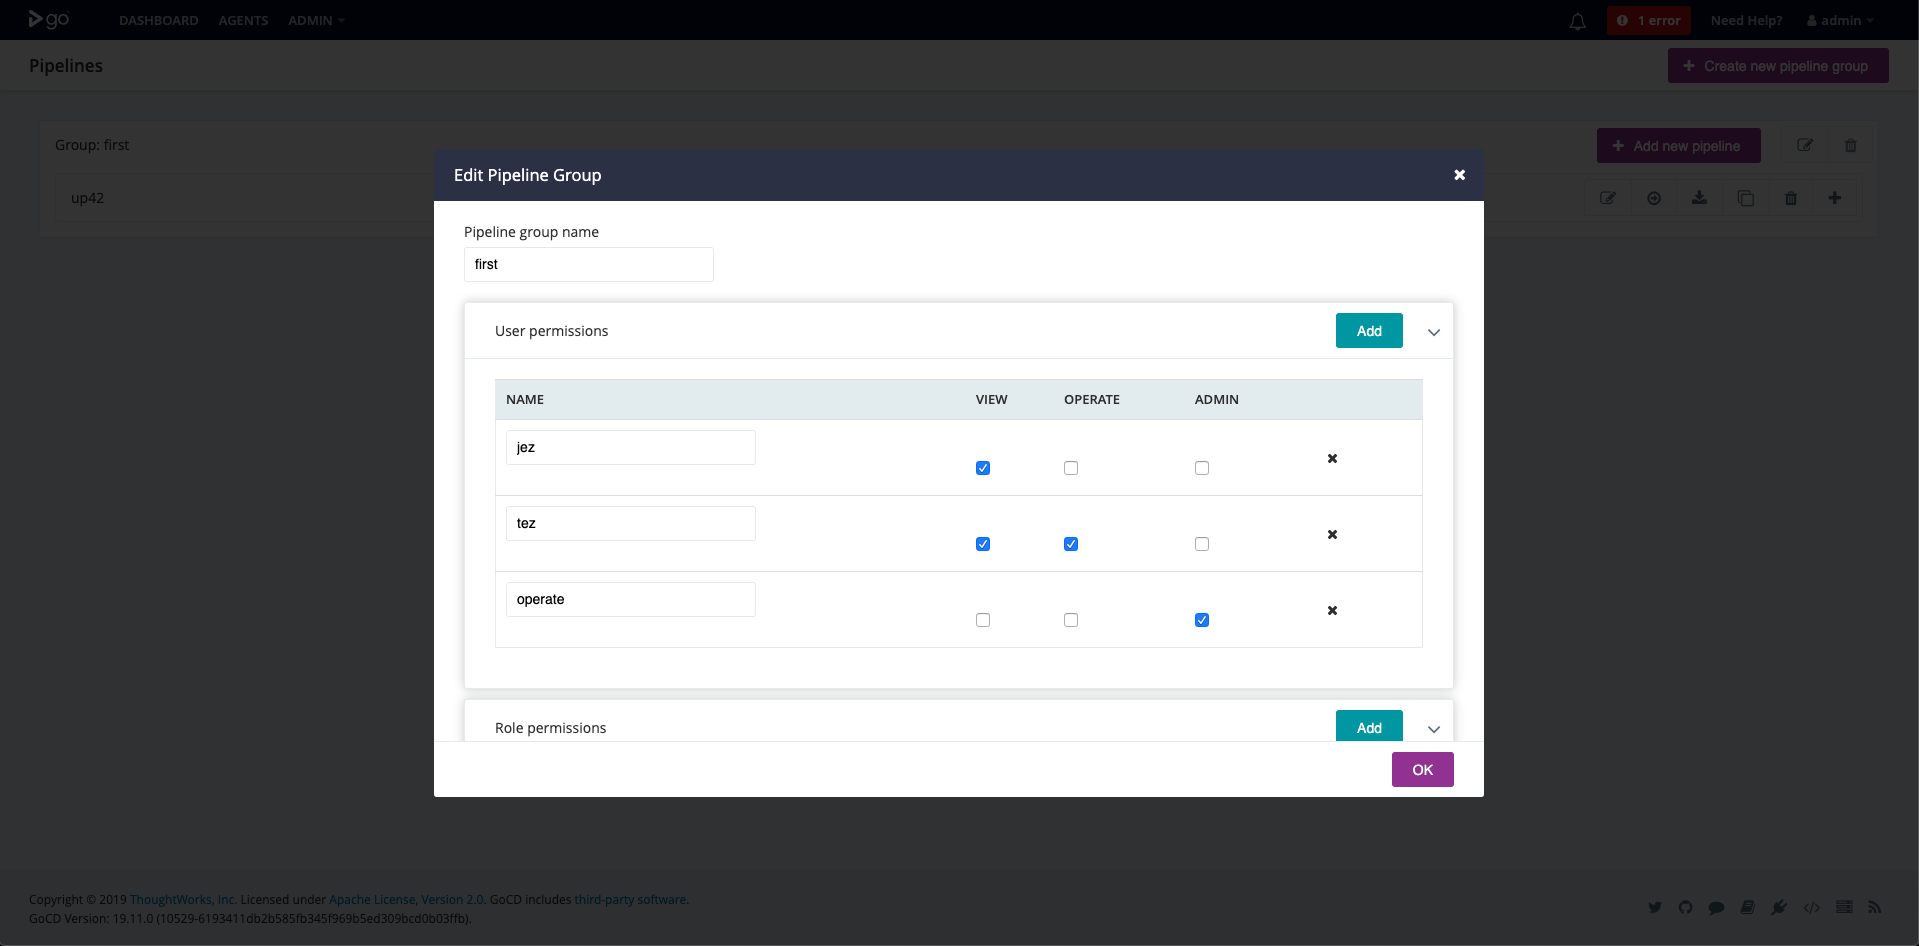1919x946 pixels.
Task: Download the up42 pipeline configuration
Action: [x=1699, y=198]
